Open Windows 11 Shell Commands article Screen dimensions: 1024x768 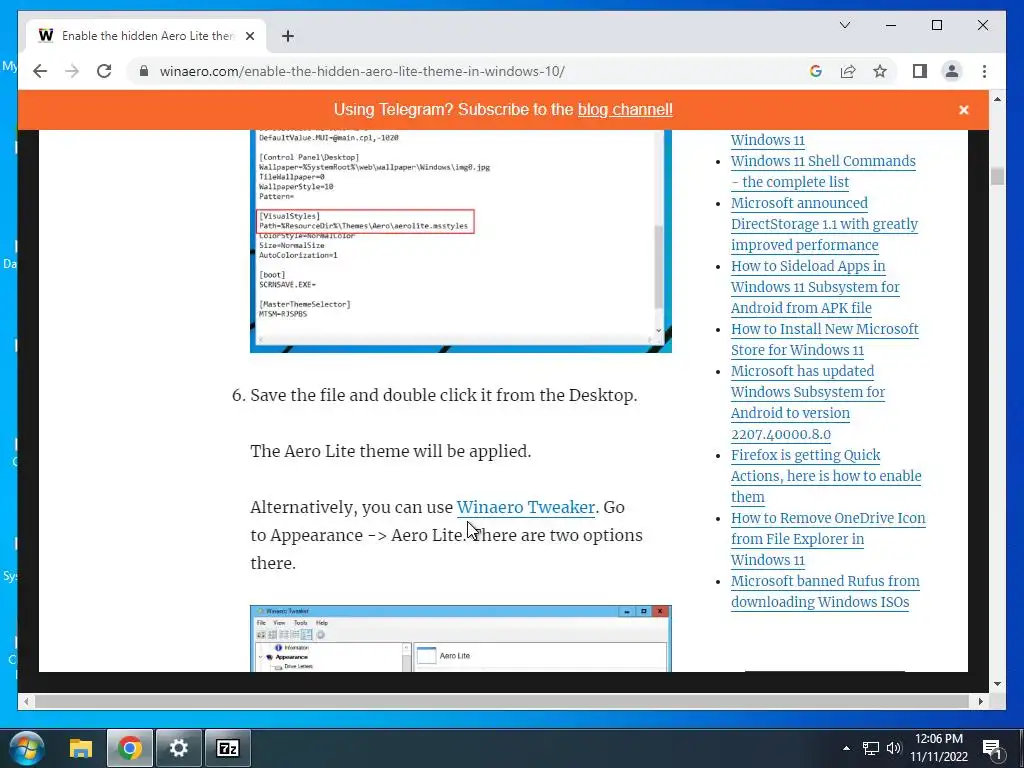[823, 172]
